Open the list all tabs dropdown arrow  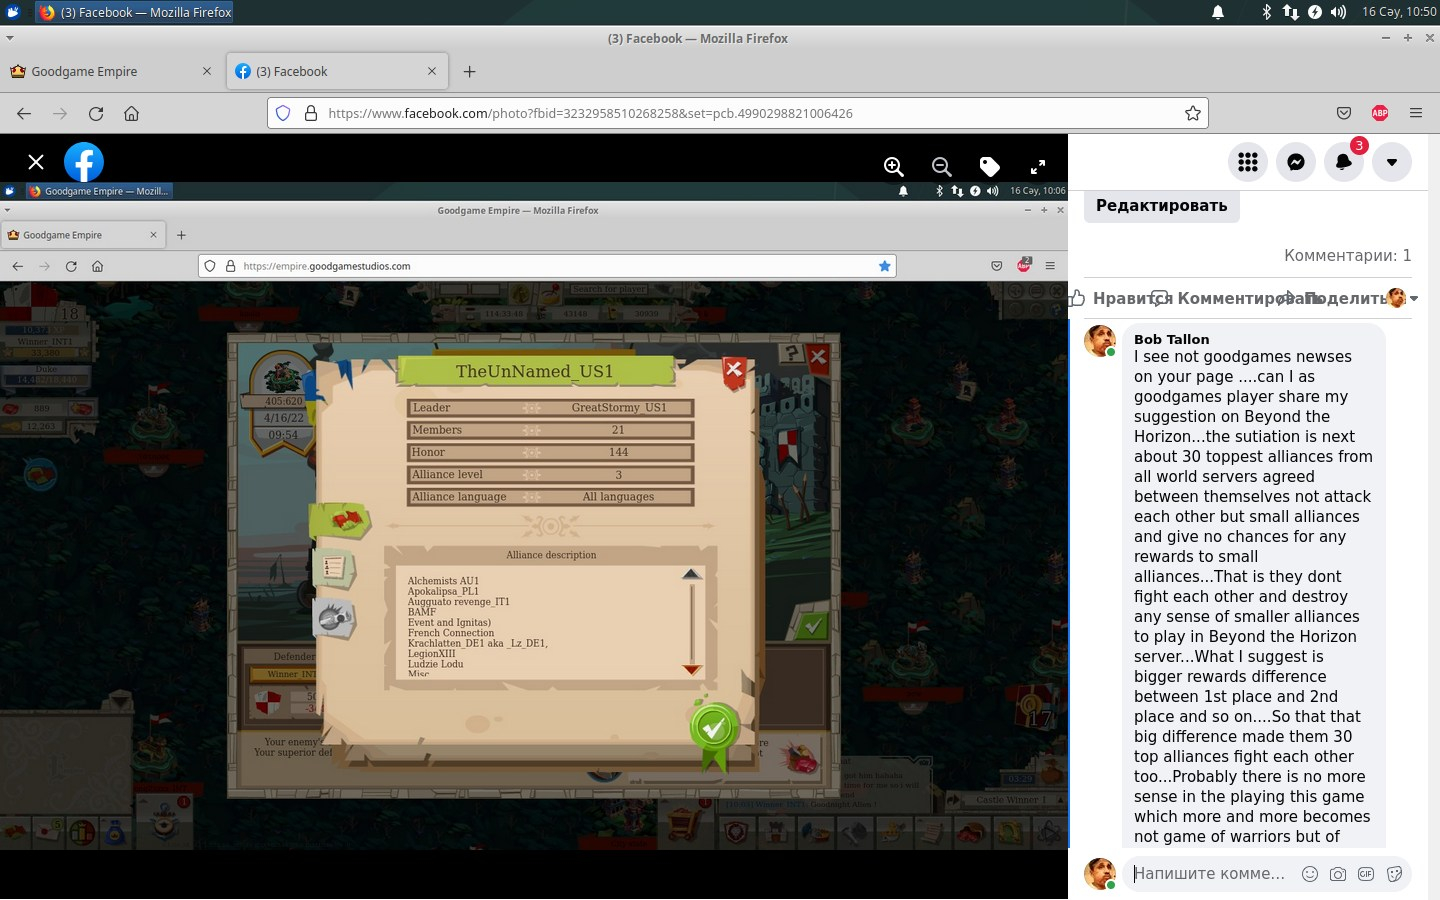point(10,38)
